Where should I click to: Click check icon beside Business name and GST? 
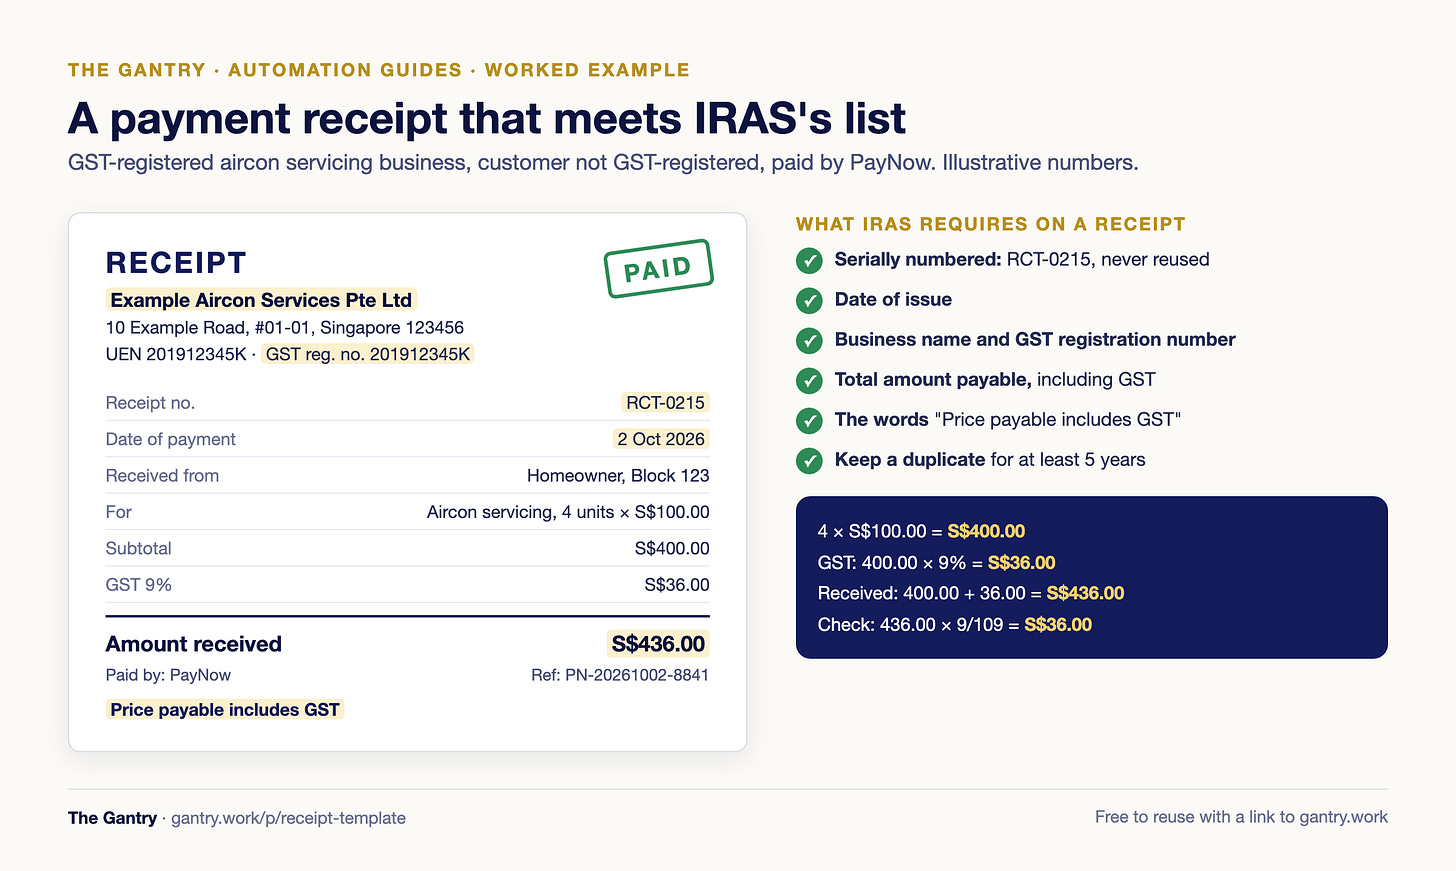point(809,341)
